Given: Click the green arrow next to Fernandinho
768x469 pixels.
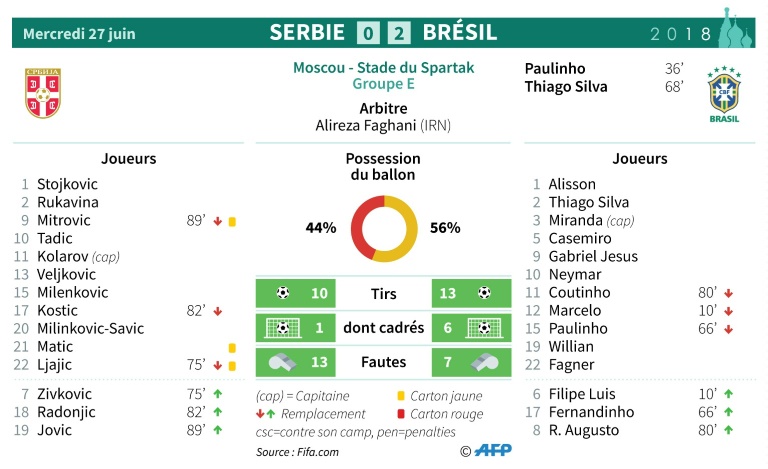Looking at the screenshot, I should click(728, 412).
